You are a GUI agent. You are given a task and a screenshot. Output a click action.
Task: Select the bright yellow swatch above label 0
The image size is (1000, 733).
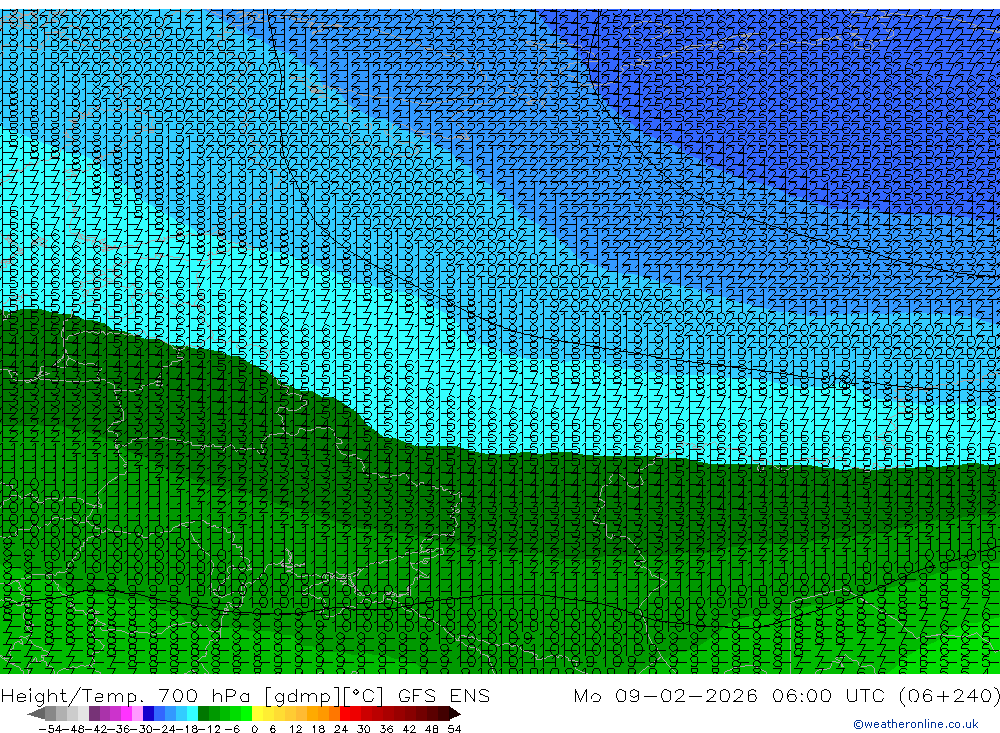tap(257, 714)
